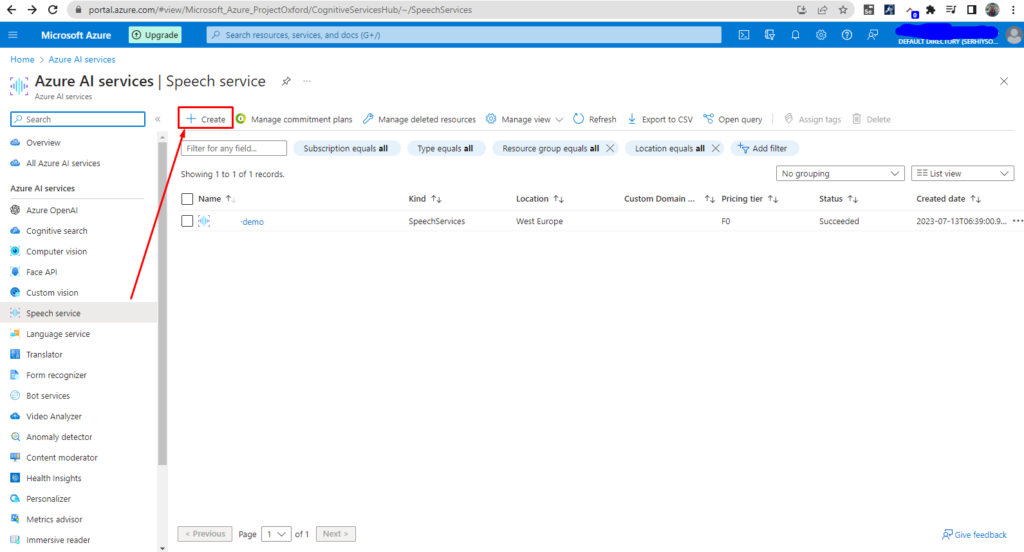Viewport: 1024px width, 552px height.
Task: Share this page from the address bar
Action: pos(822,10)
